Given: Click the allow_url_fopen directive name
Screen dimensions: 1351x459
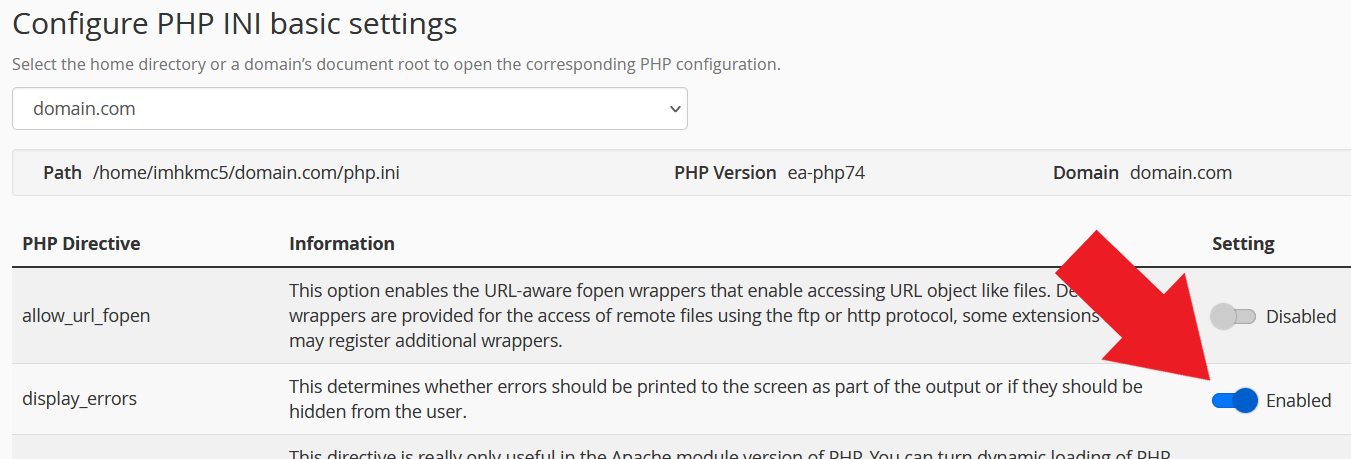Looking at the screenshot, I should [86, 316].
